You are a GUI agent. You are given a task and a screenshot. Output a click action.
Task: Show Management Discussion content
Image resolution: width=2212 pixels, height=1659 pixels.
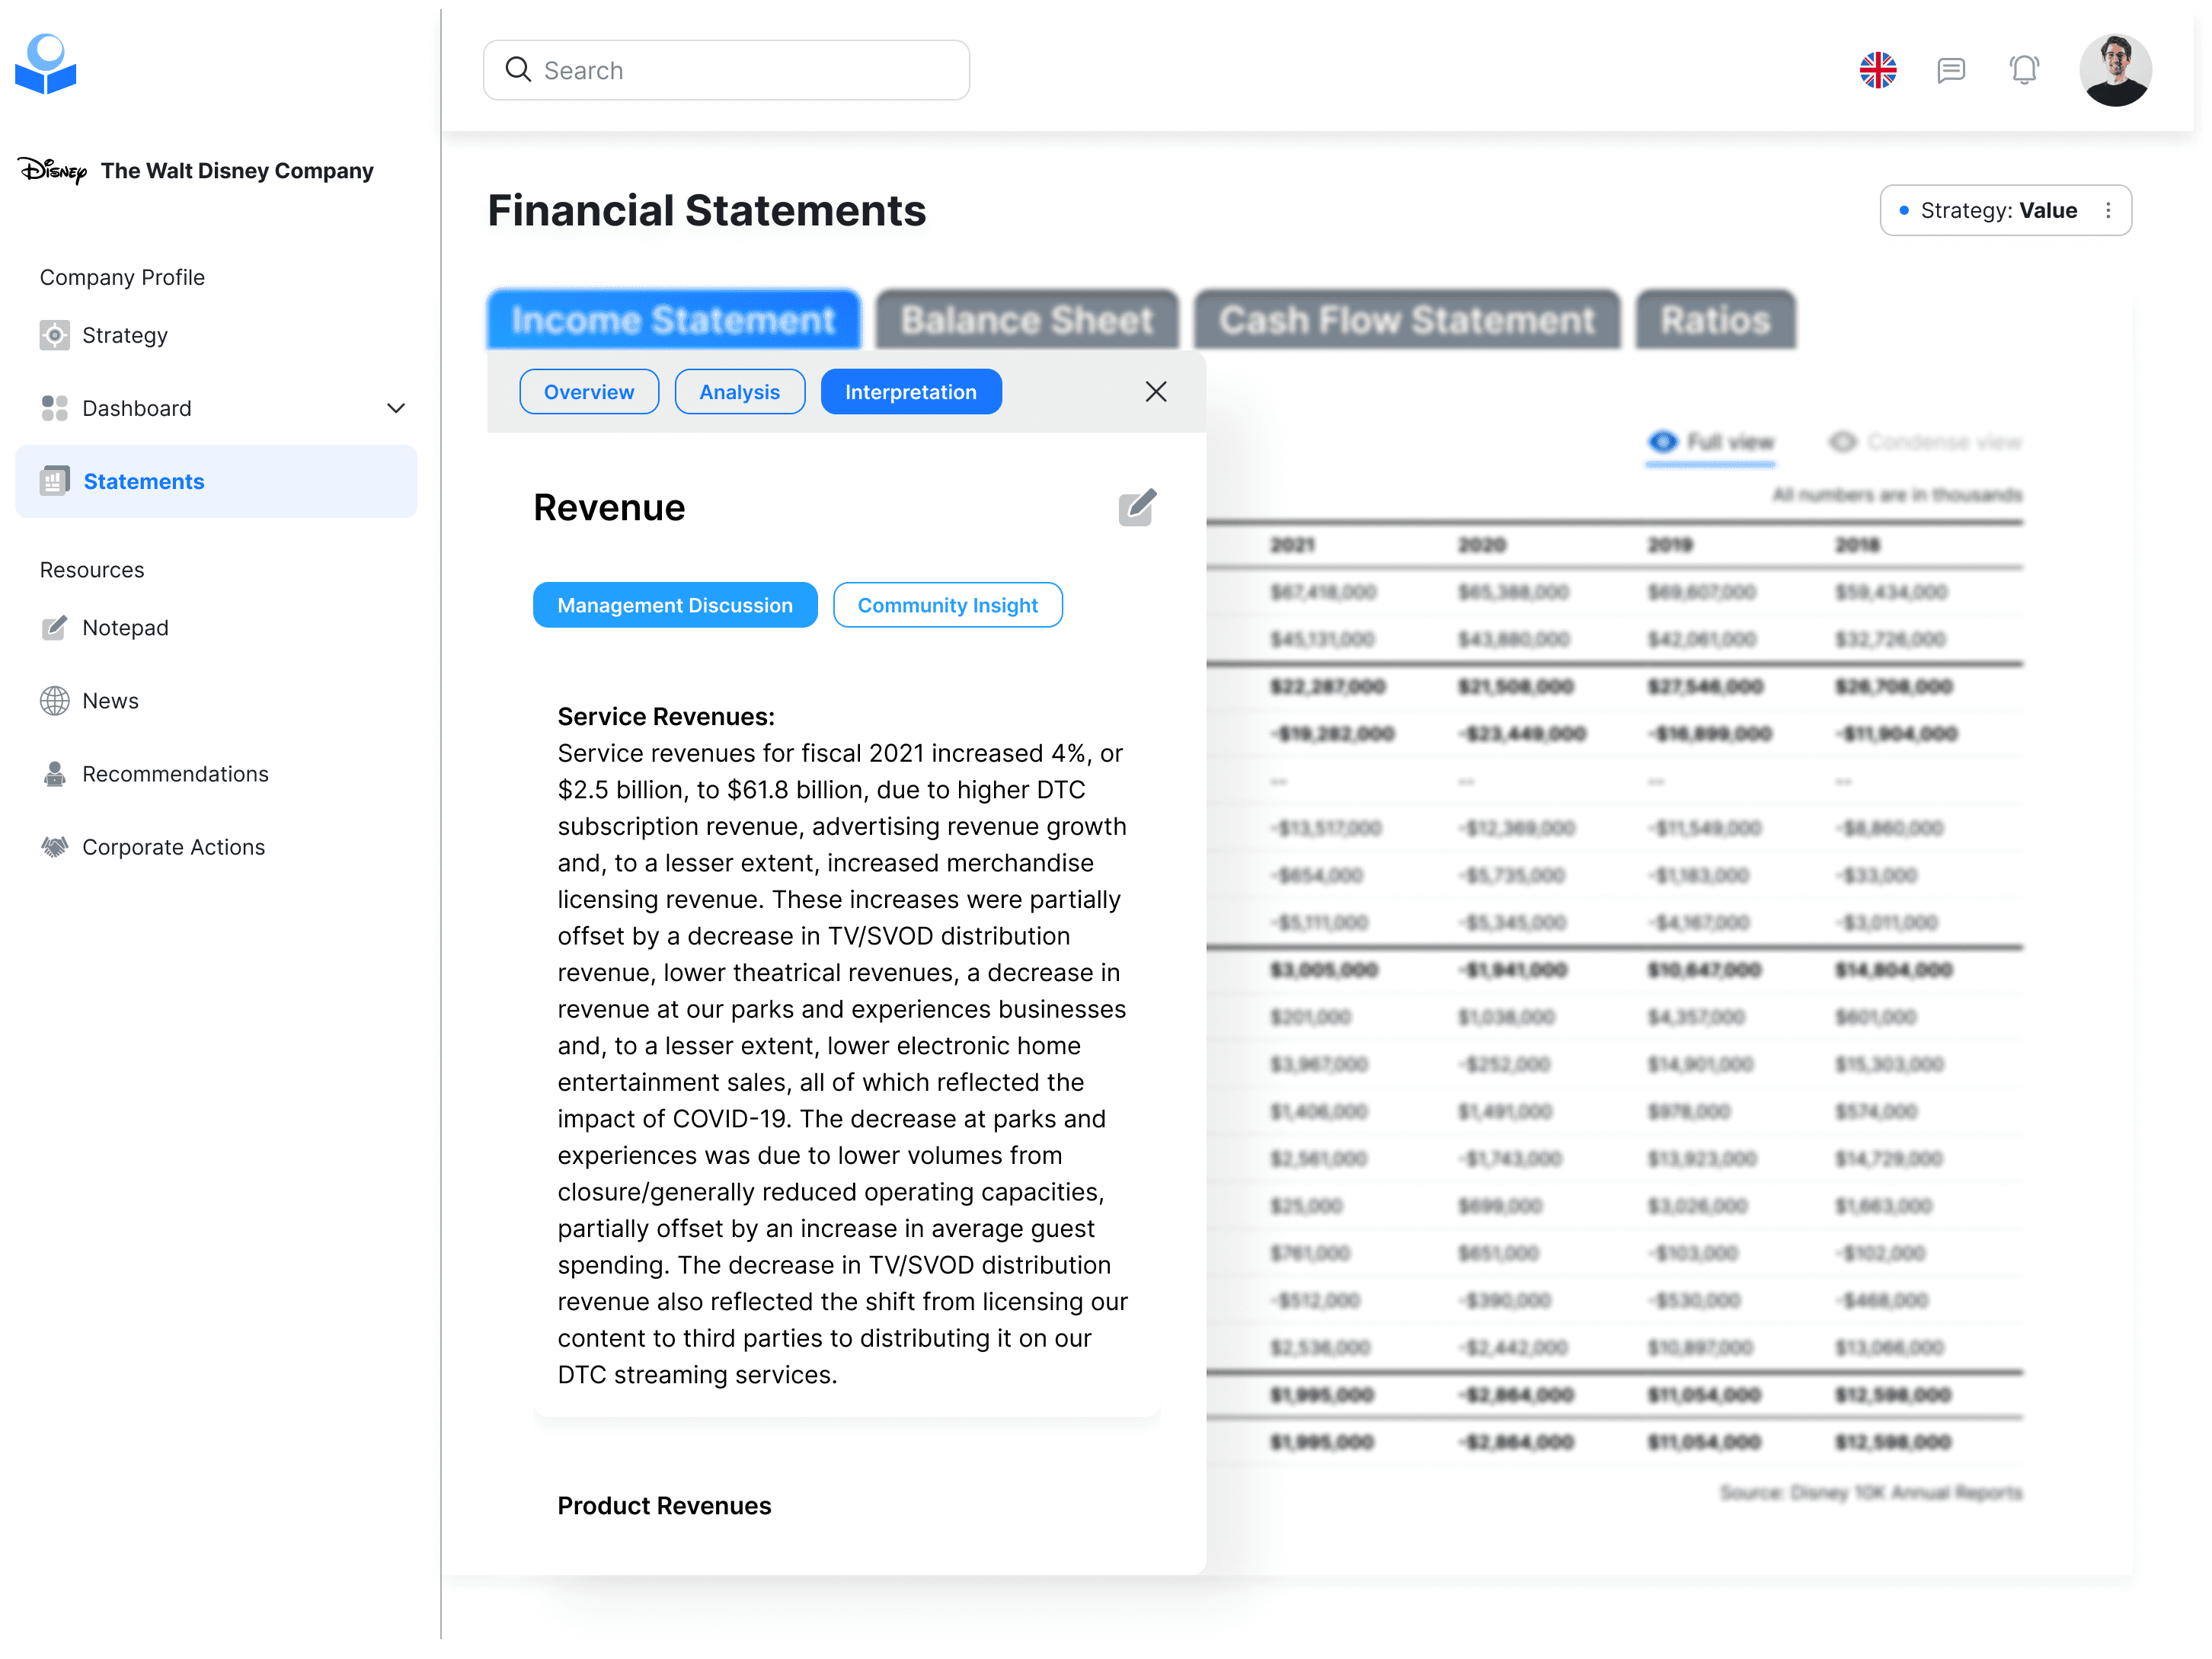pyautogui.click(x=675, y=605)
